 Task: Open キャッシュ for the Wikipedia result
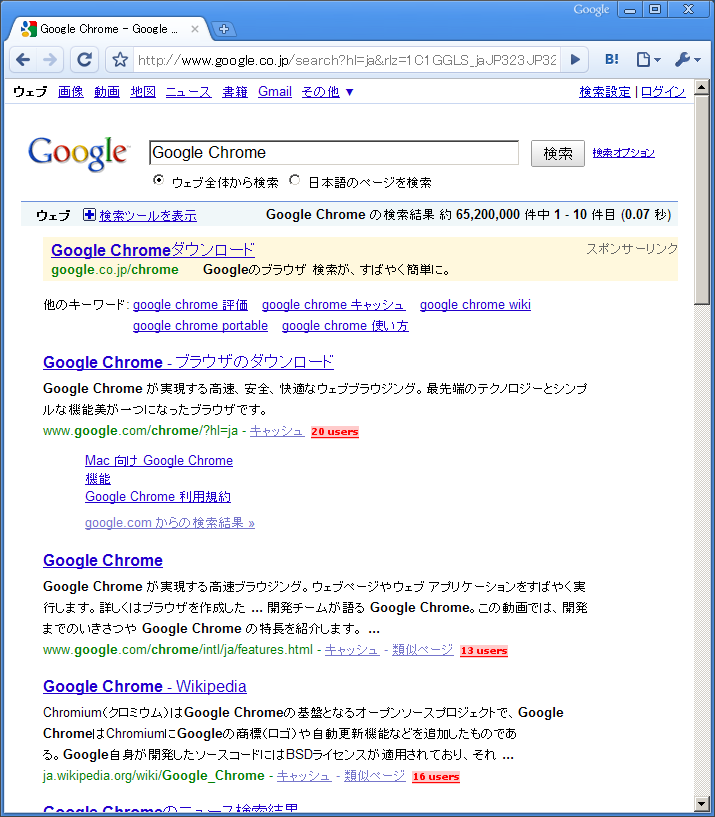tap(304, 776)
